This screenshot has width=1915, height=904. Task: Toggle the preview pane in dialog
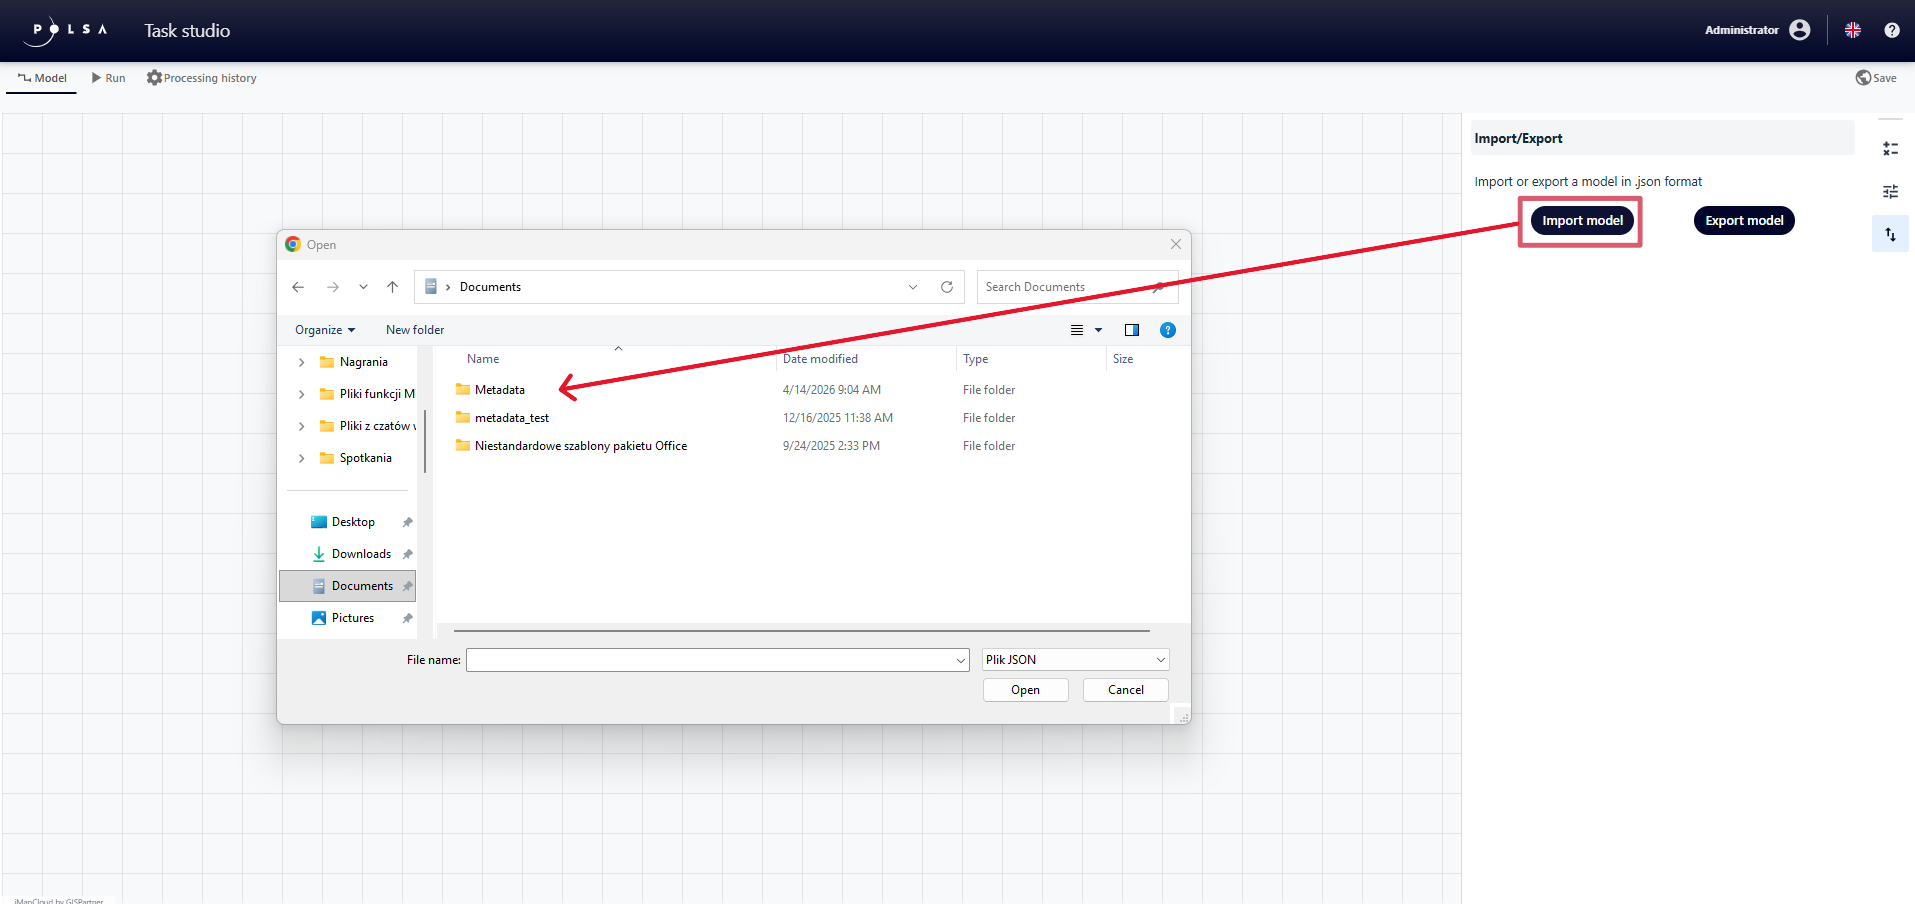[1131, 330]
